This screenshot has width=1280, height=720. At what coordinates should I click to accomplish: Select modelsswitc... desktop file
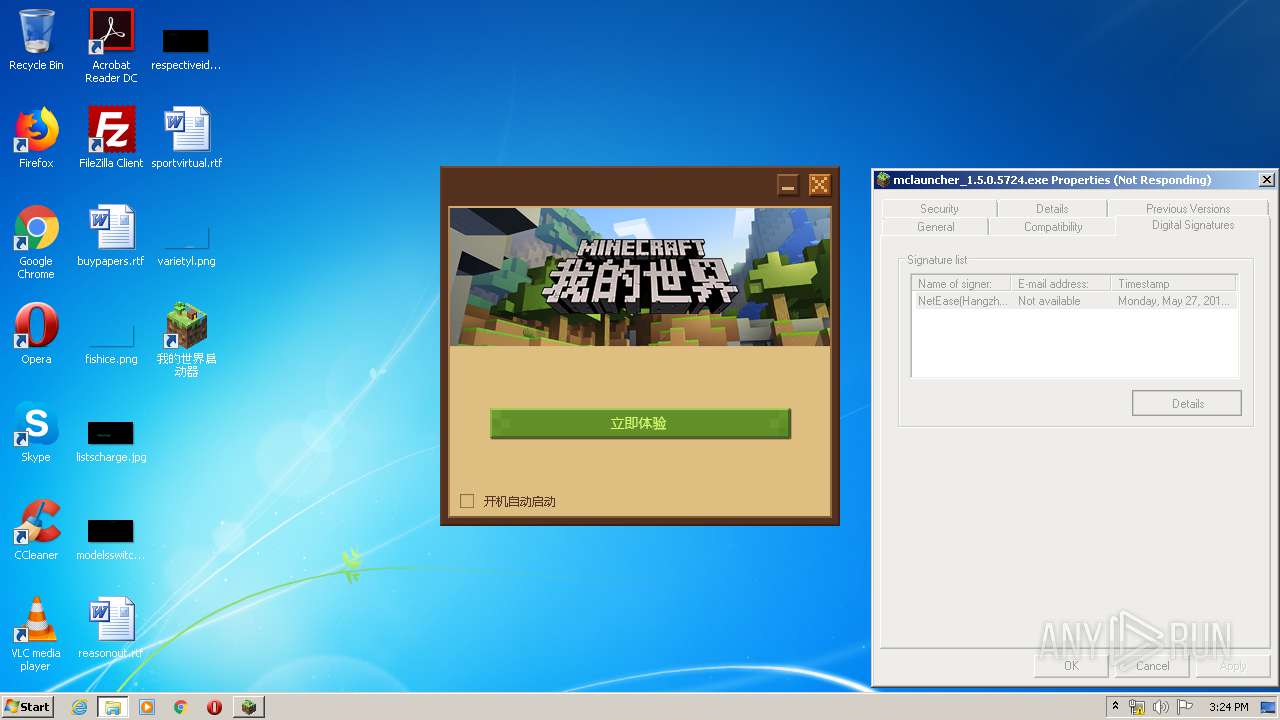click(111, 540)
